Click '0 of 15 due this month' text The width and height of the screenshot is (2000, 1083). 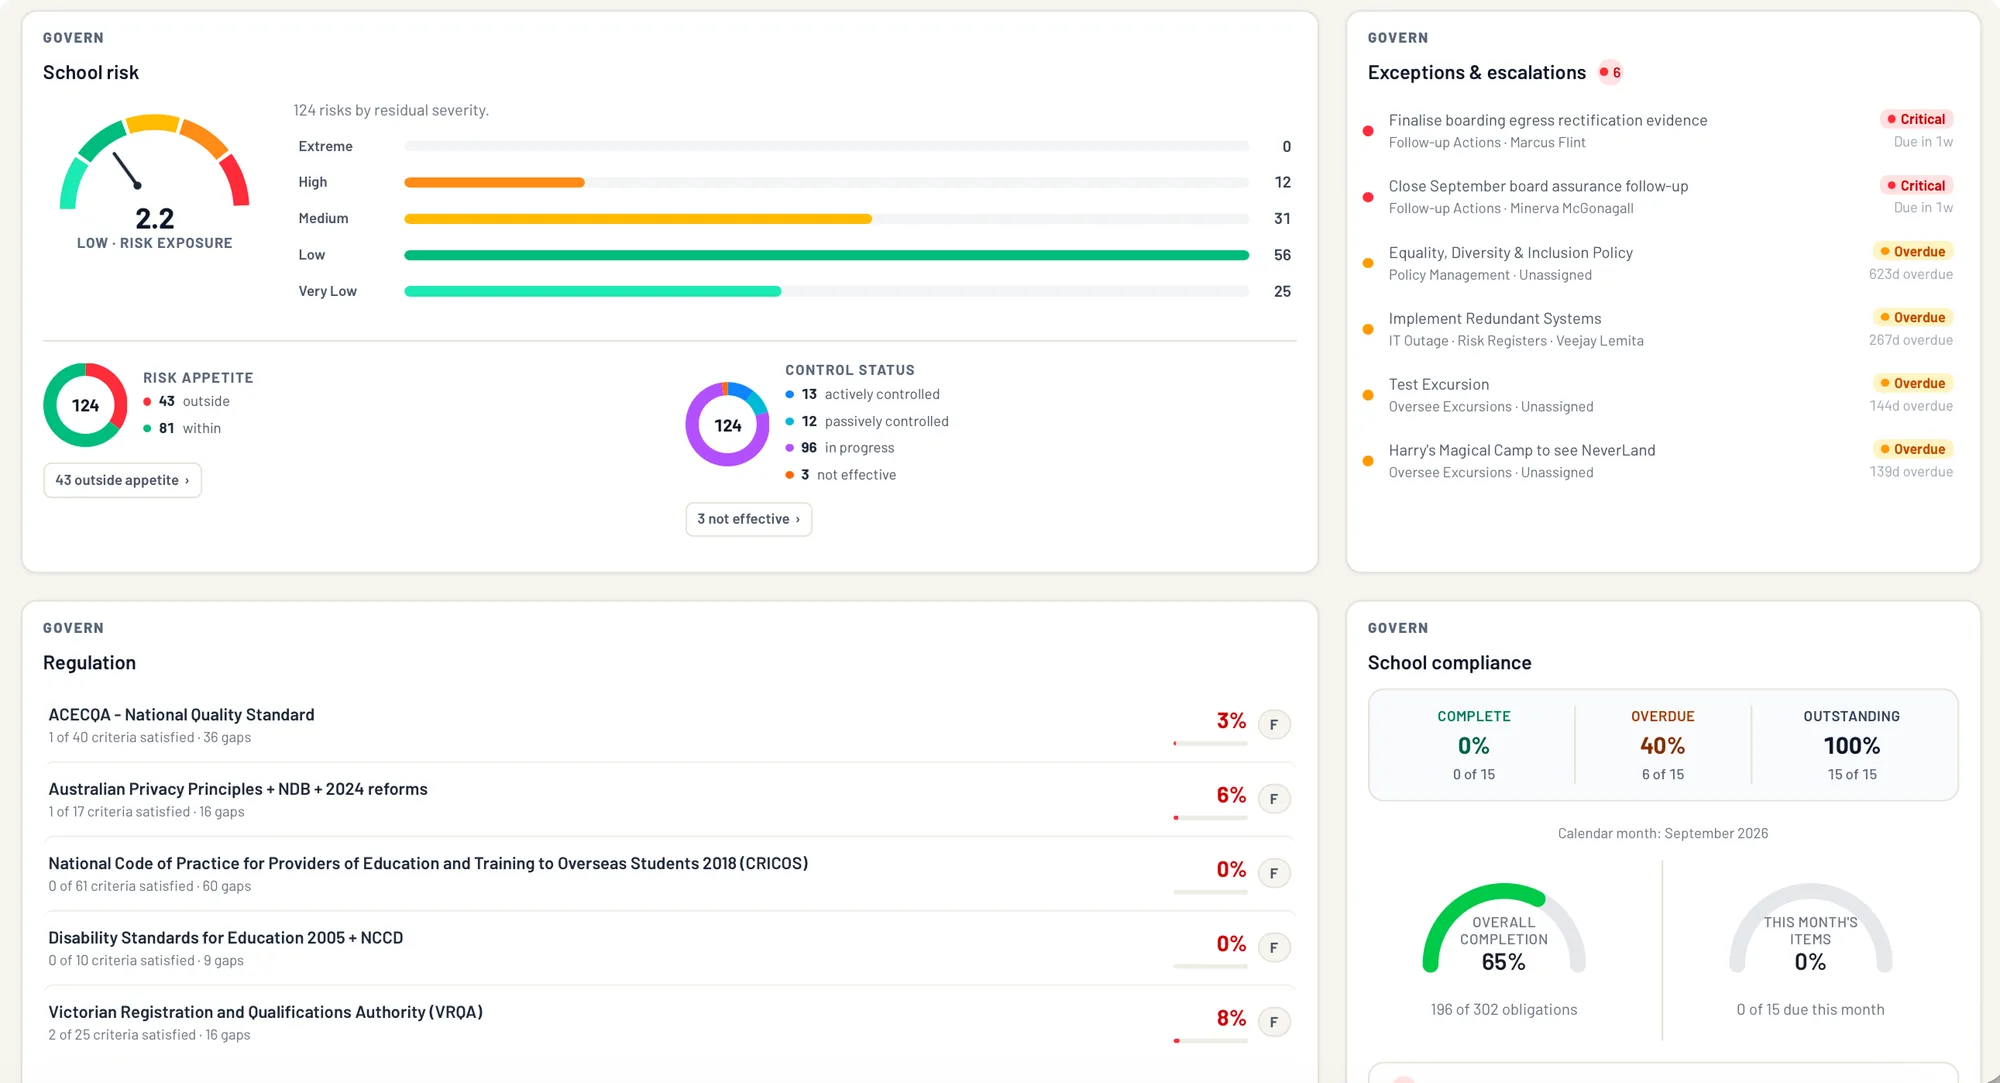[x=1810, y=1010]
